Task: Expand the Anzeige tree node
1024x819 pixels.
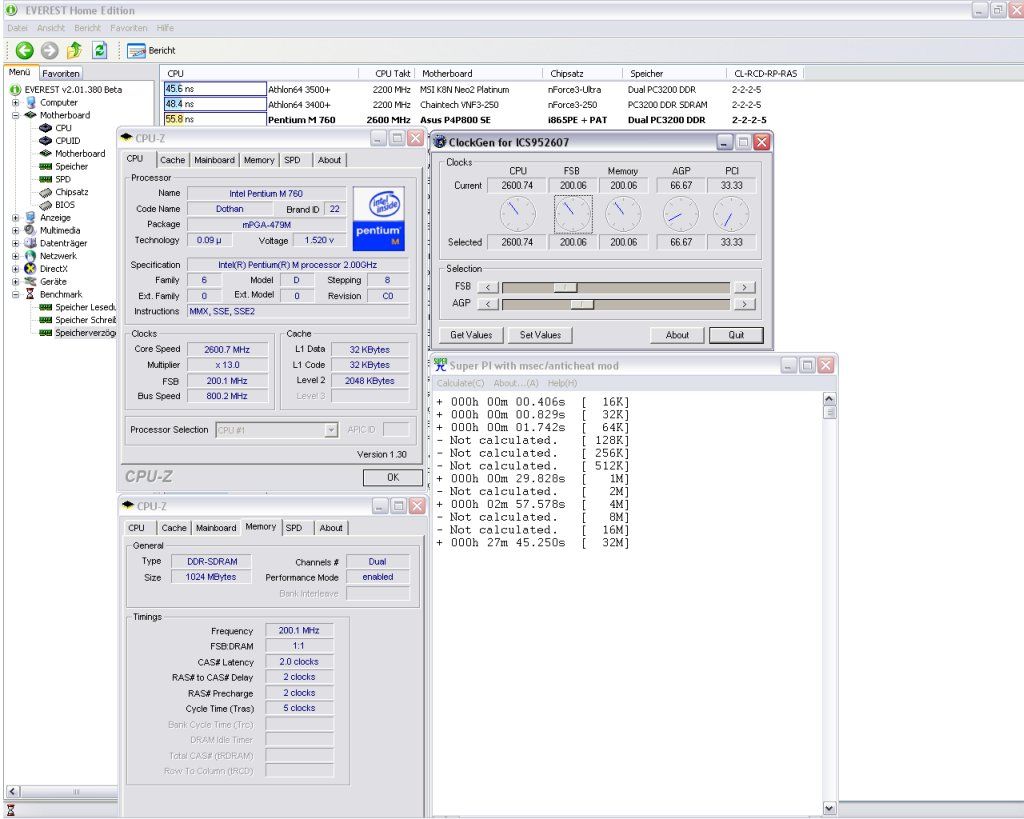Action: pyautogui.click(x=16, y=217)
